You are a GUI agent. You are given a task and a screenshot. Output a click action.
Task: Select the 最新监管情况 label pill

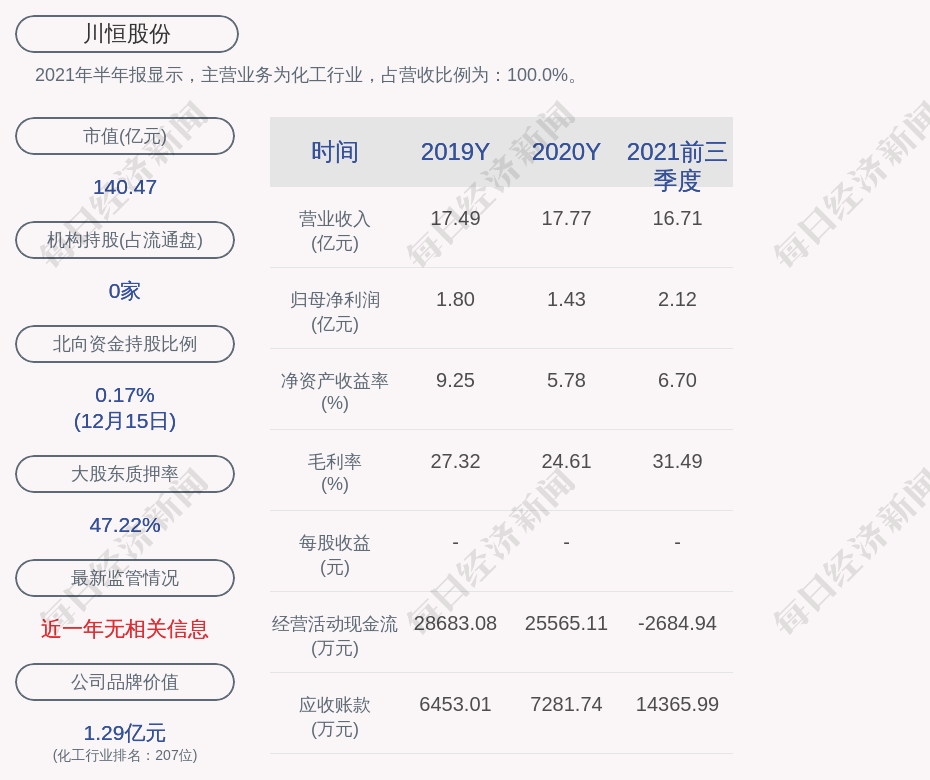(125, 578)
